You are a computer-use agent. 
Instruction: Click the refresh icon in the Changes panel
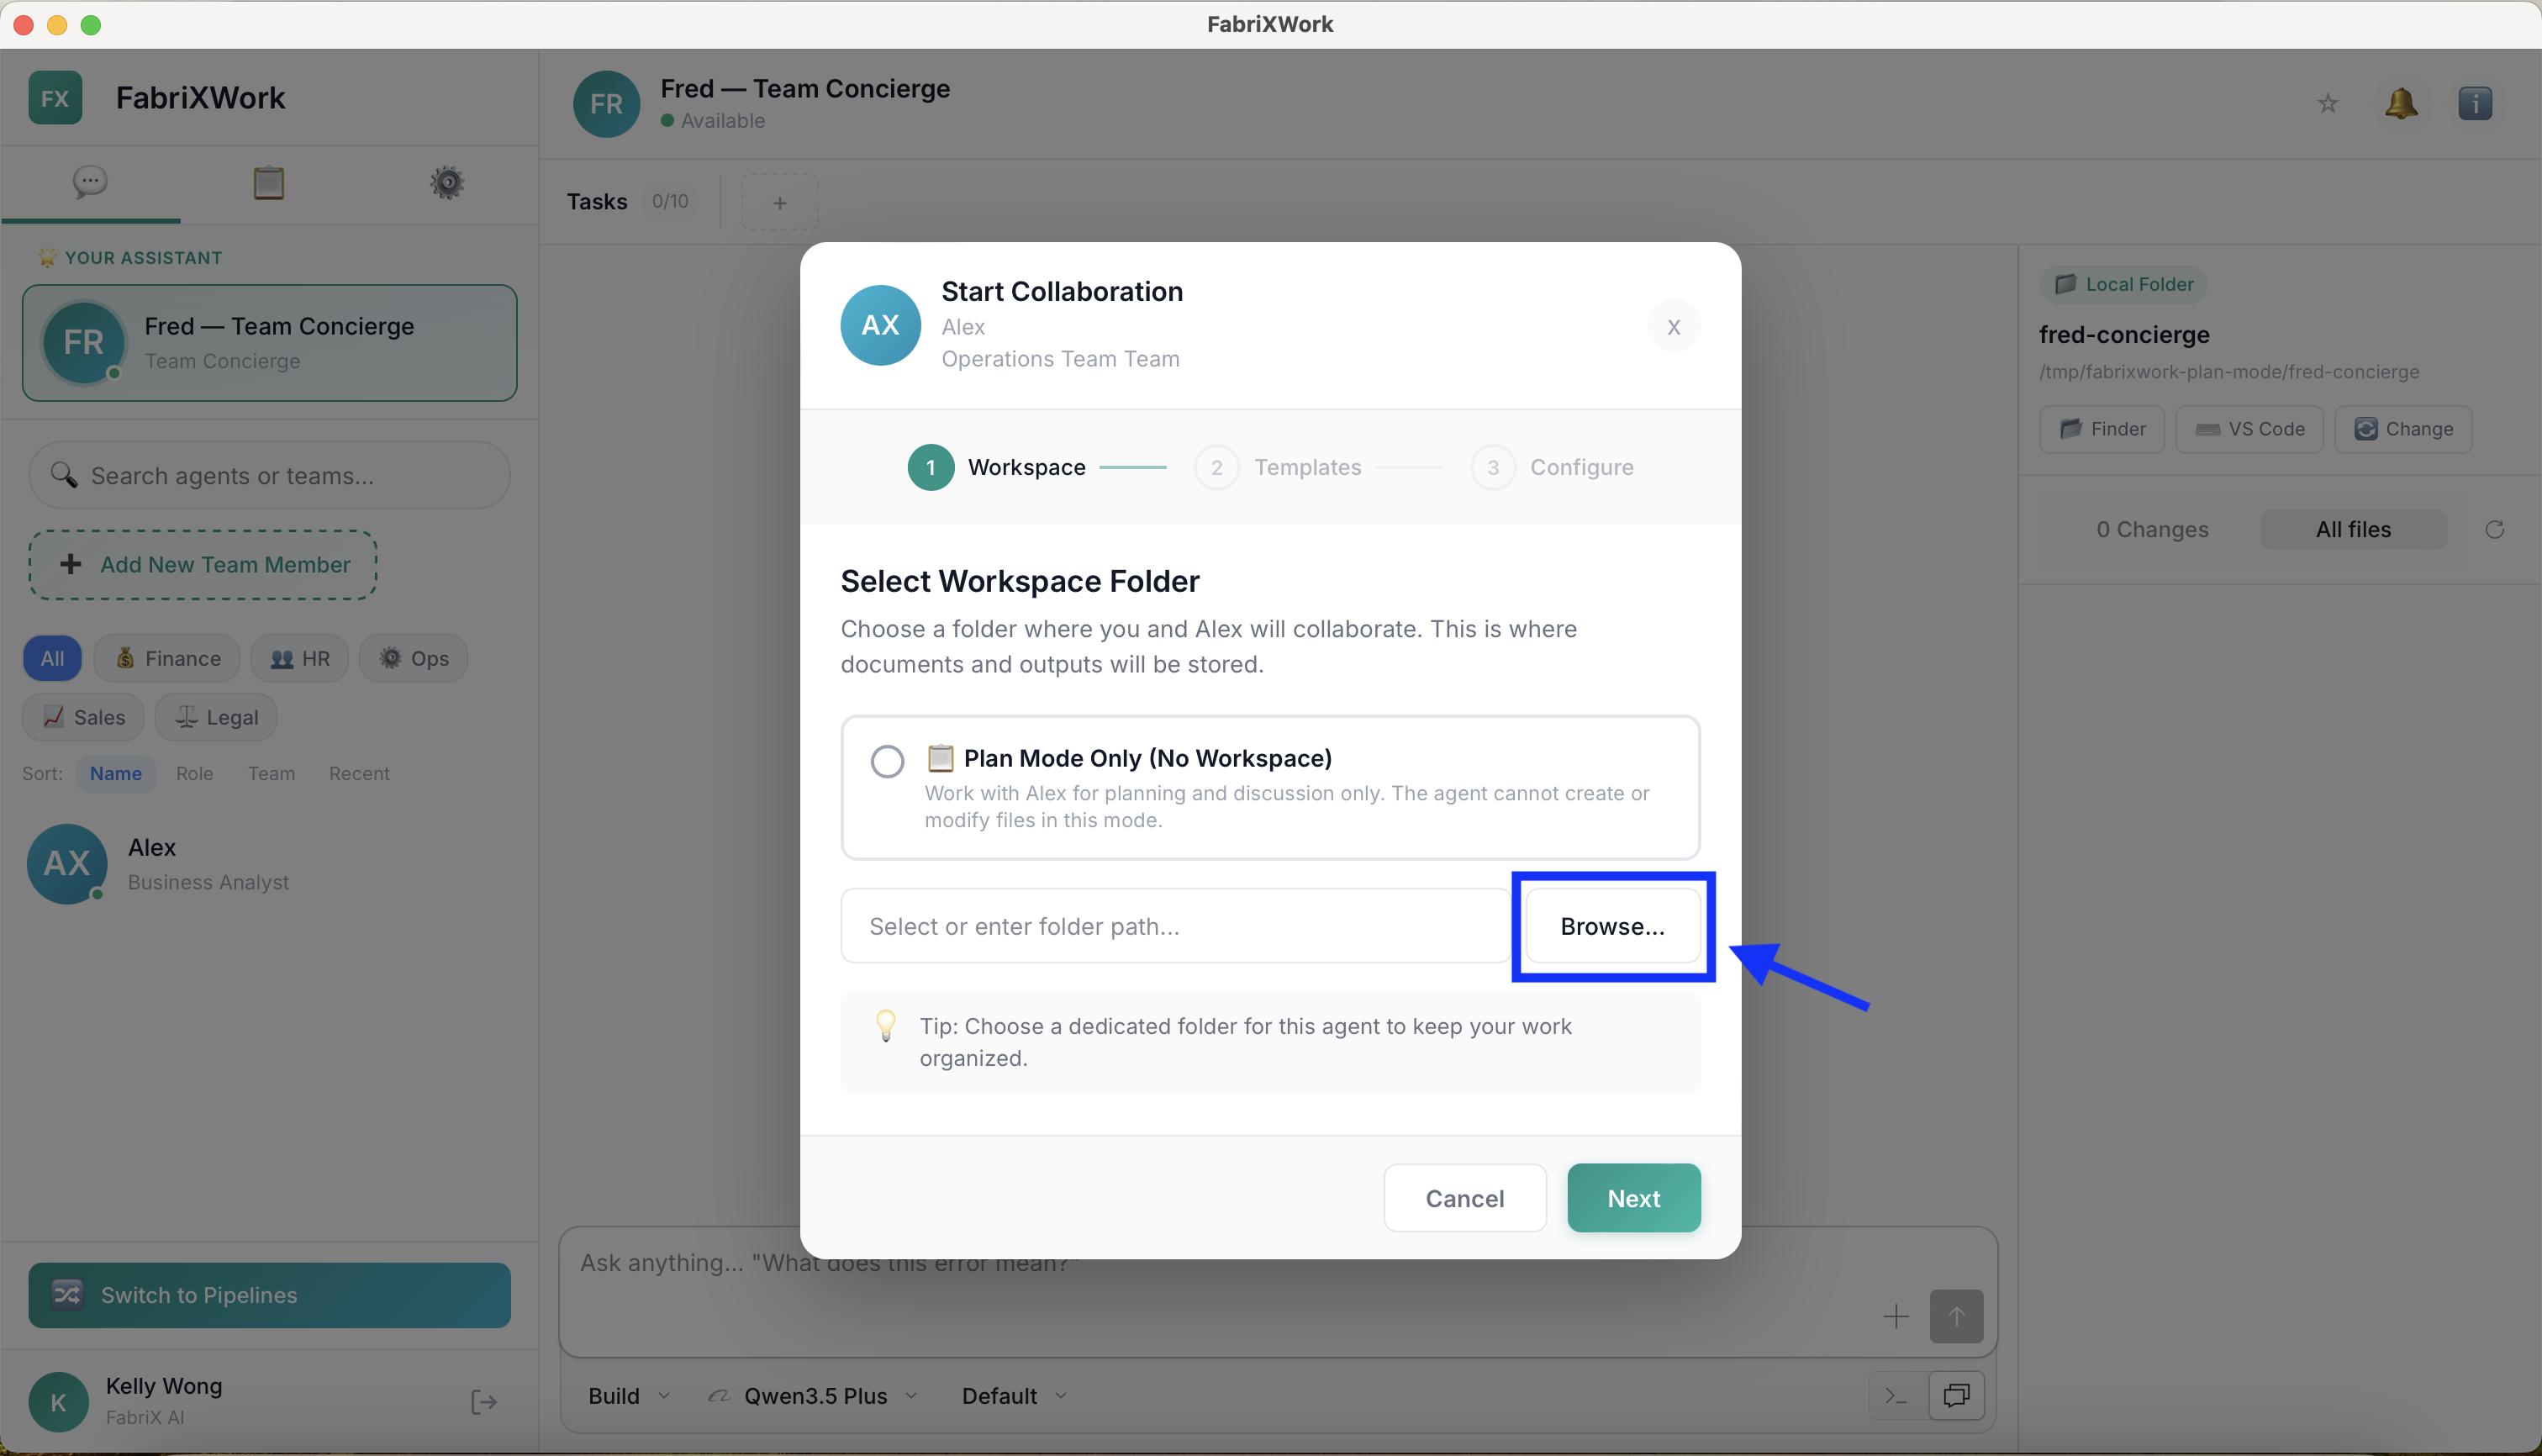click(2496, 529)
